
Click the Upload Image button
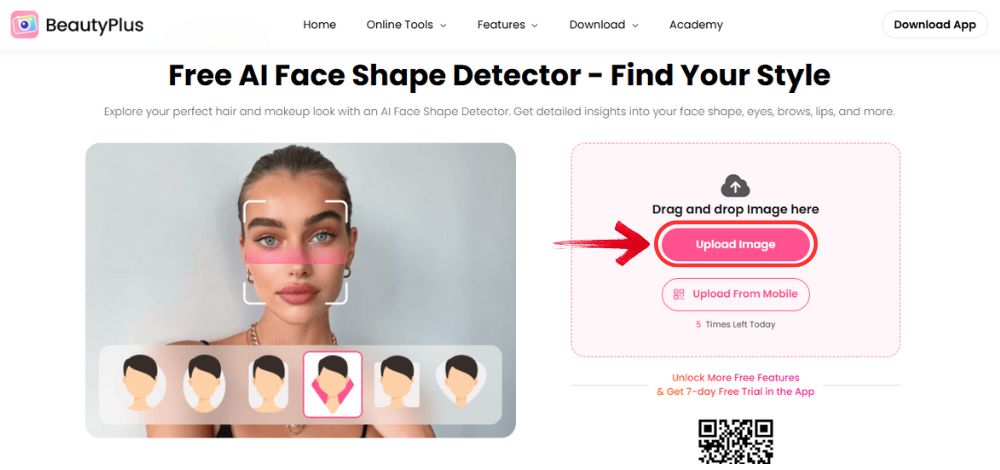click(735, 245)
